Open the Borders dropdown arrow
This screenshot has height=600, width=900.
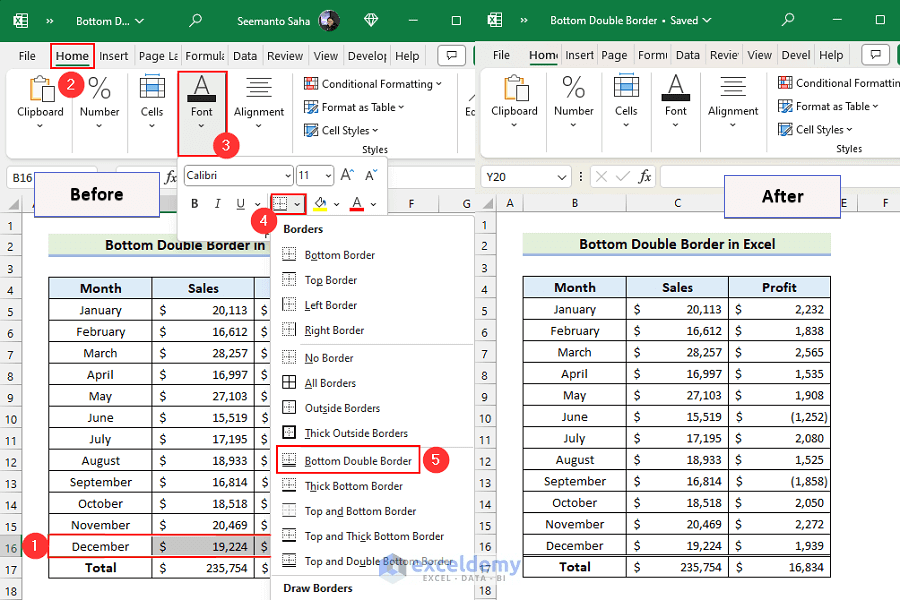[x=296, y=203]
